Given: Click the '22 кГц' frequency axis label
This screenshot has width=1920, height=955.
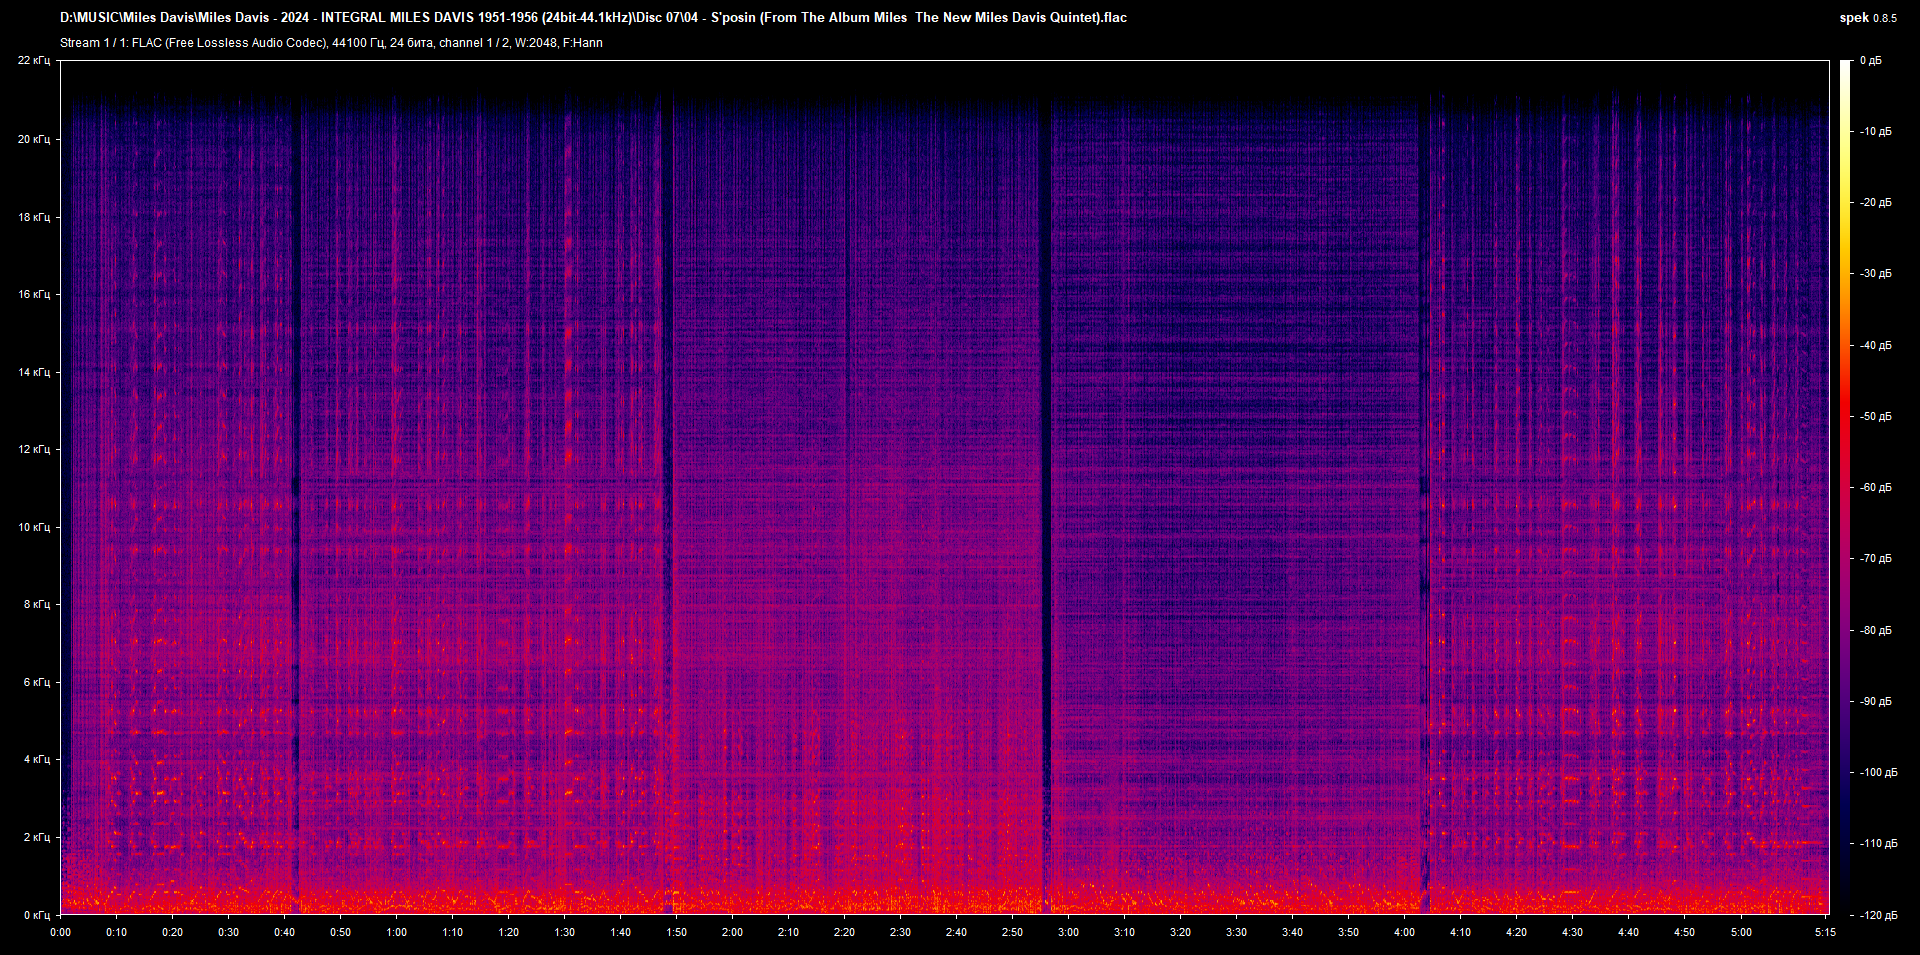Looking at the screenshot, I should [x=34, y=61].
